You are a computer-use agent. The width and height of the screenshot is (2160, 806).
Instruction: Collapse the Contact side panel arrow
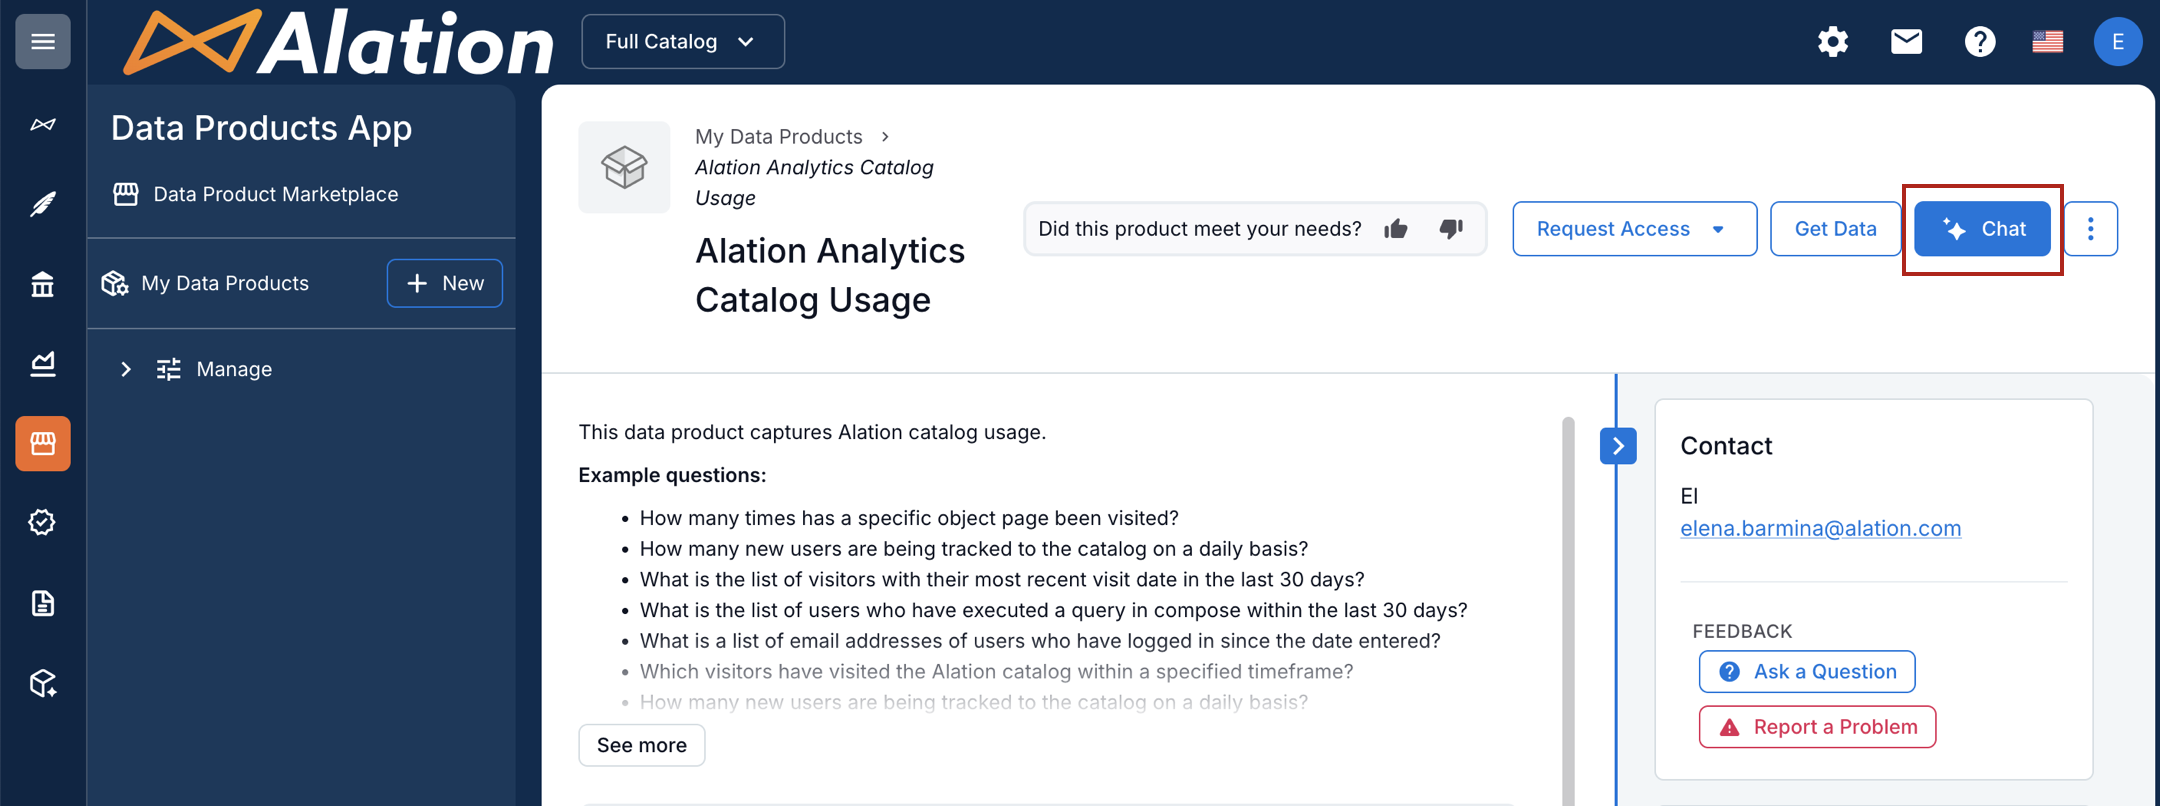coord(1618,446)
